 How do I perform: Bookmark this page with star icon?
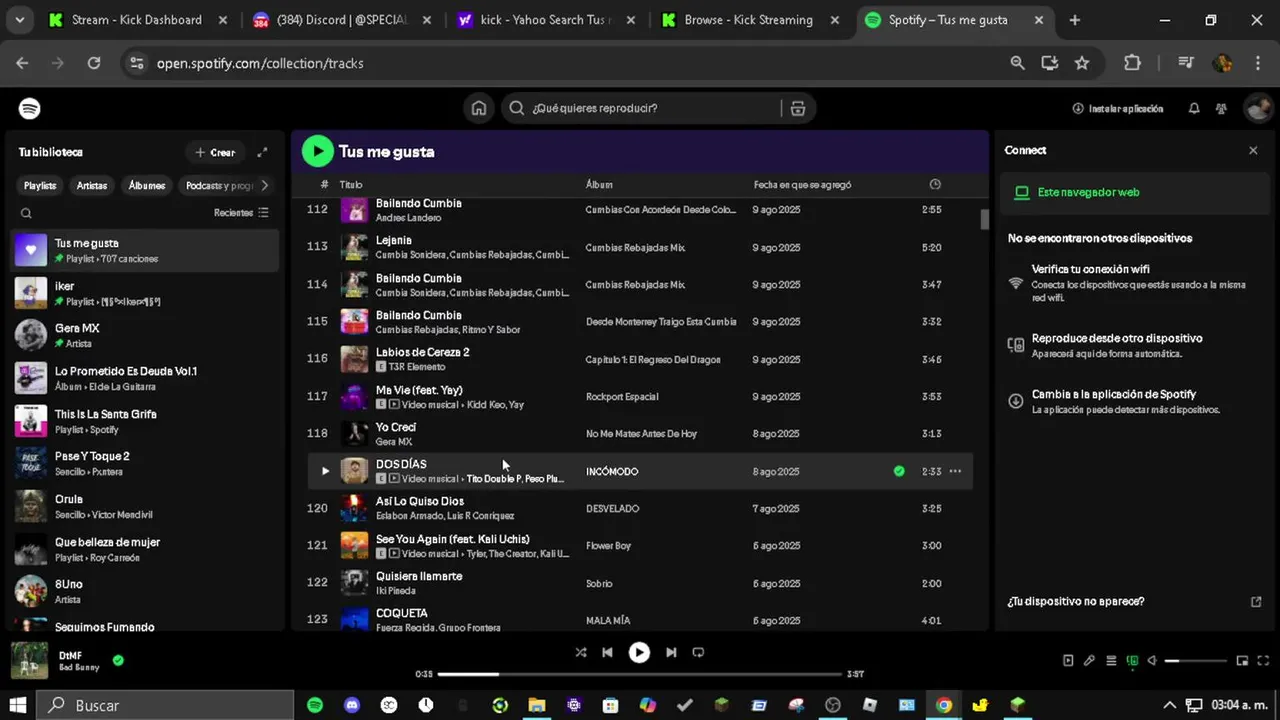coord(1082,63)
